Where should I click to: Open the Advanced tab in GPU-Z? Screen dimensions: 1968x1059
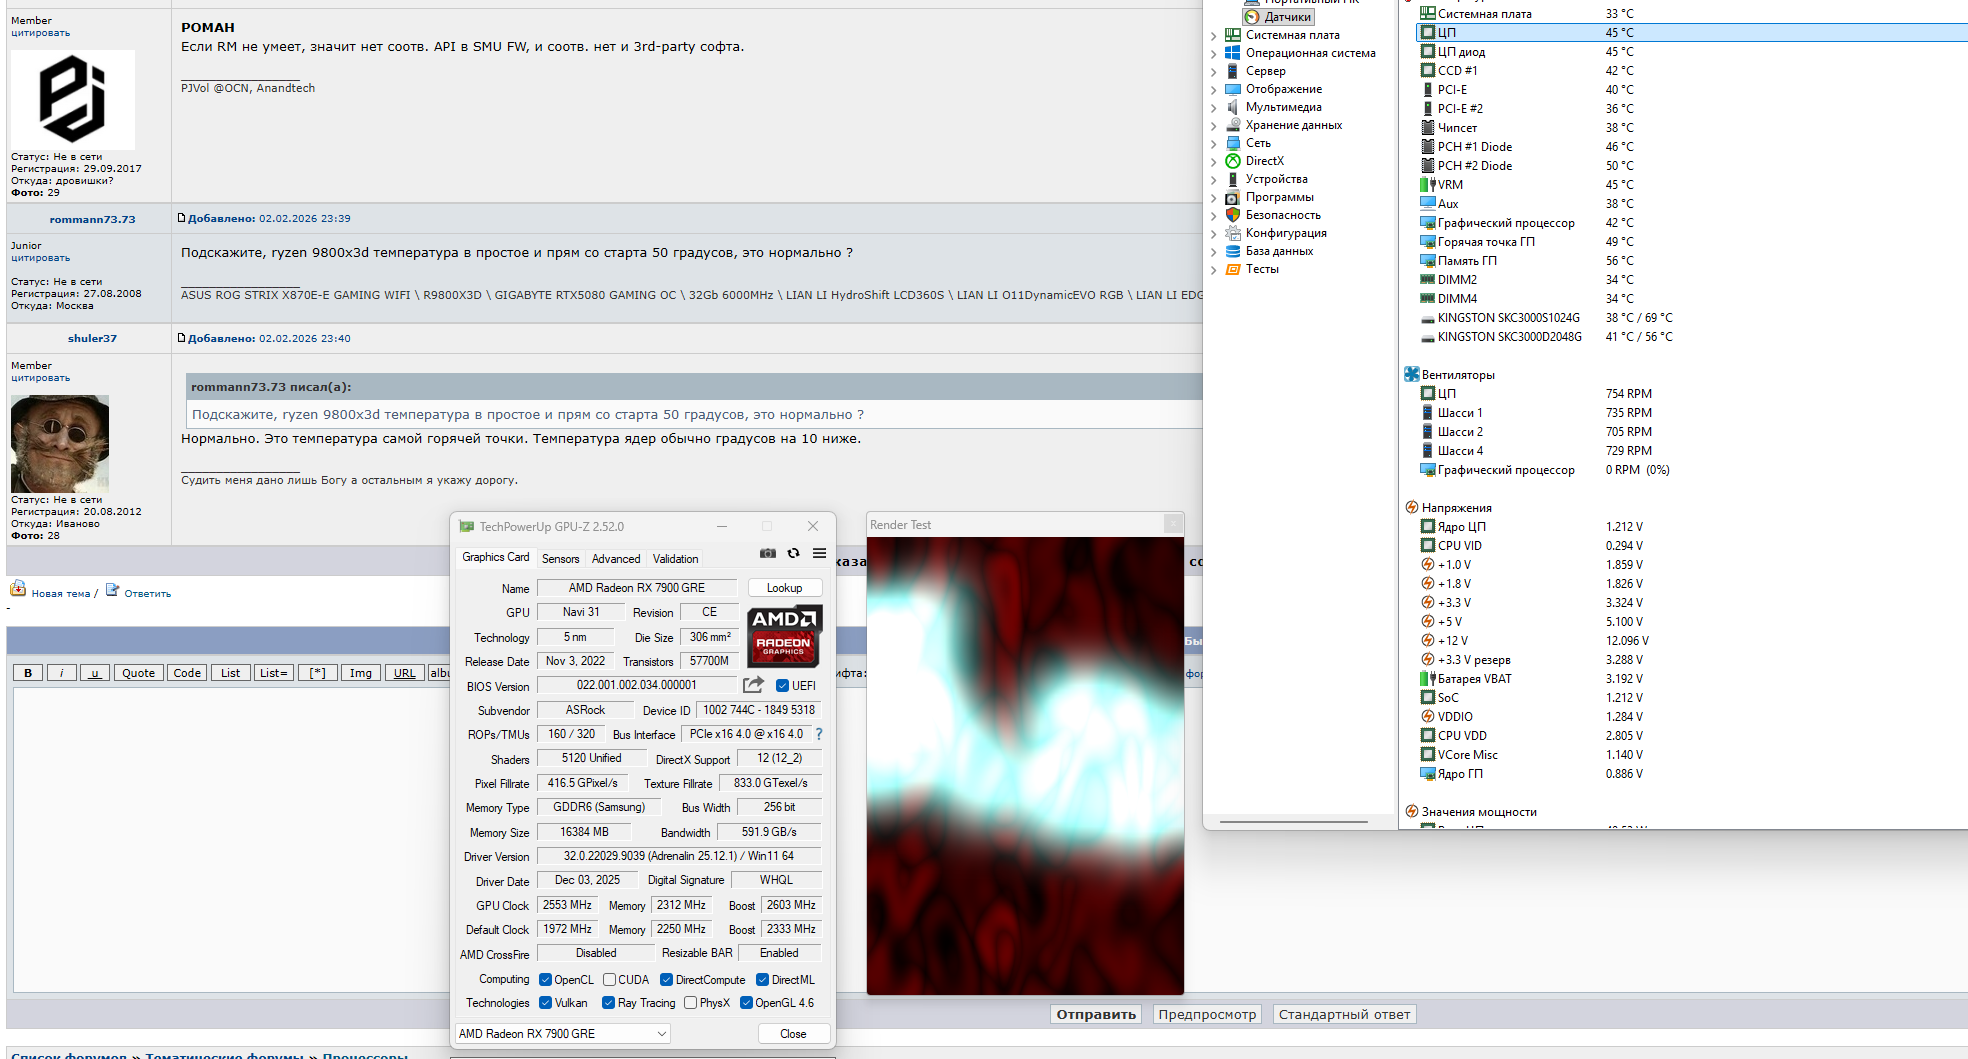pos(616,559)
